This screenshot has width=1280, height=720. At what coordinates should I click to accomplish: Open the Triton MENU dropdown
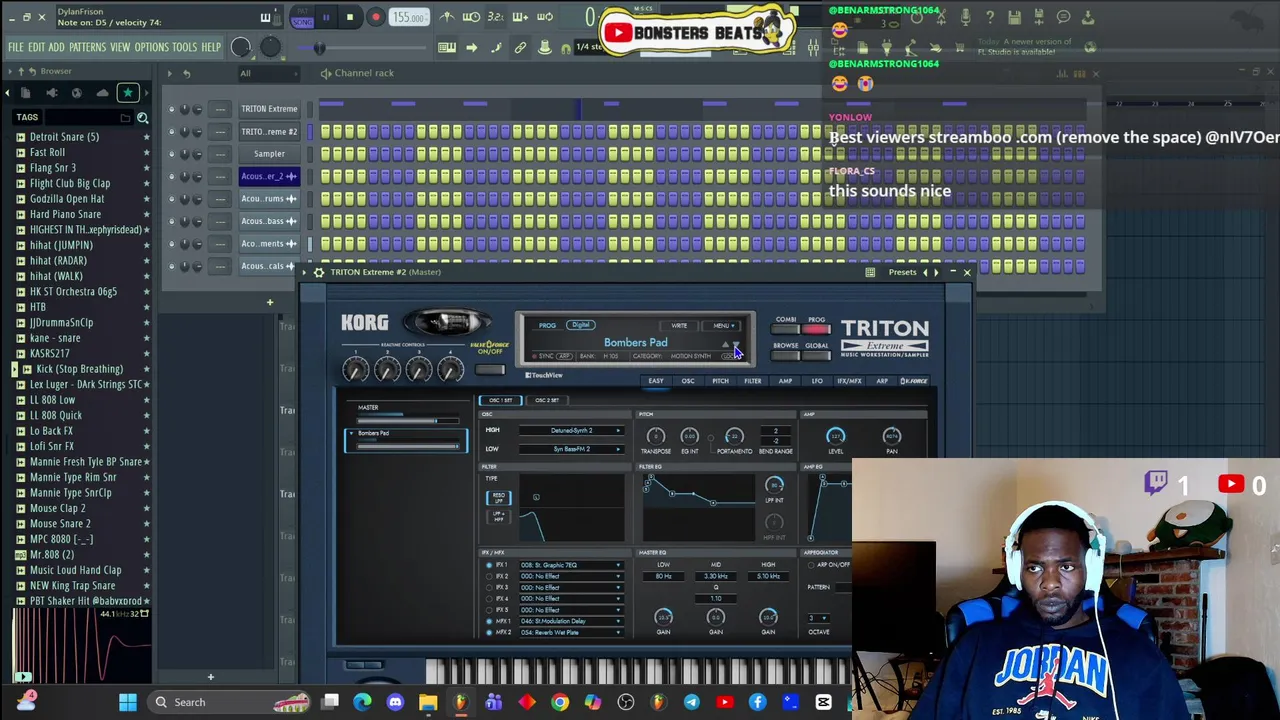click(x=723, y=326)
